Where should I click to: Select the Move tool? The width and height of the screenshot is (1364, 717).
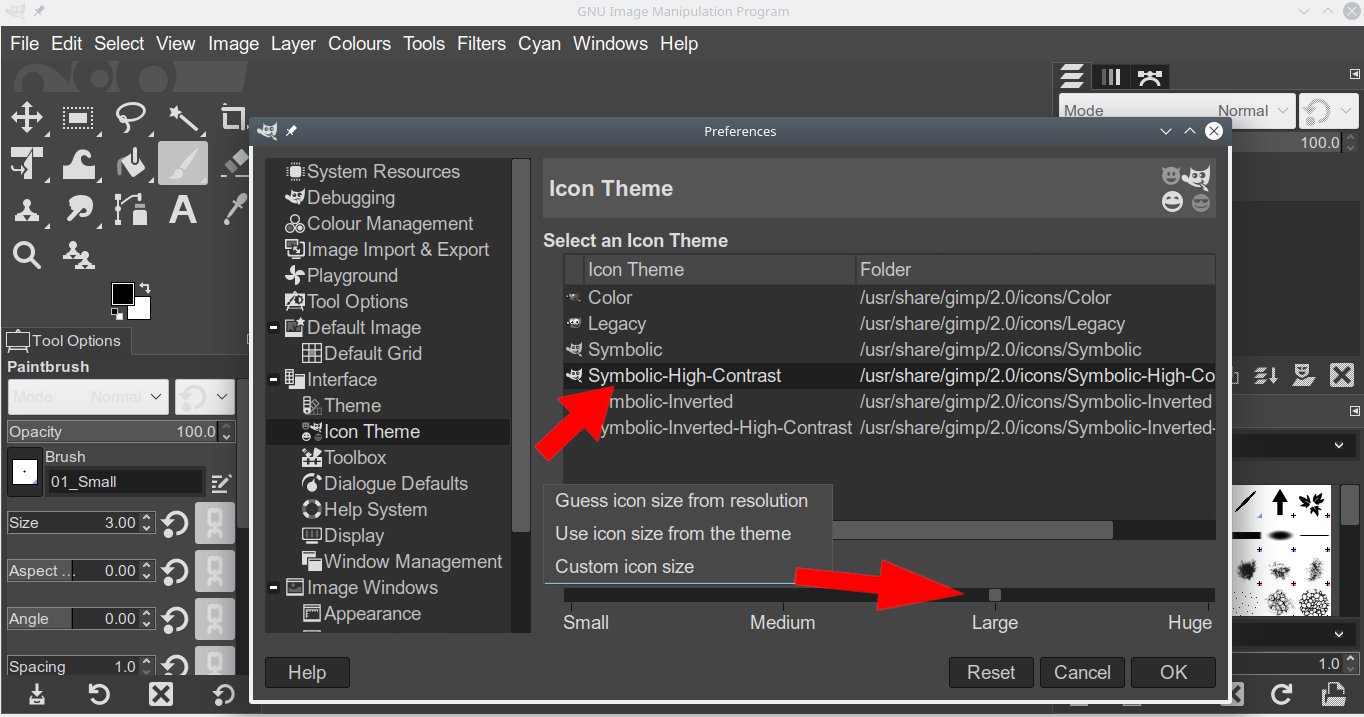pos(27,118)
